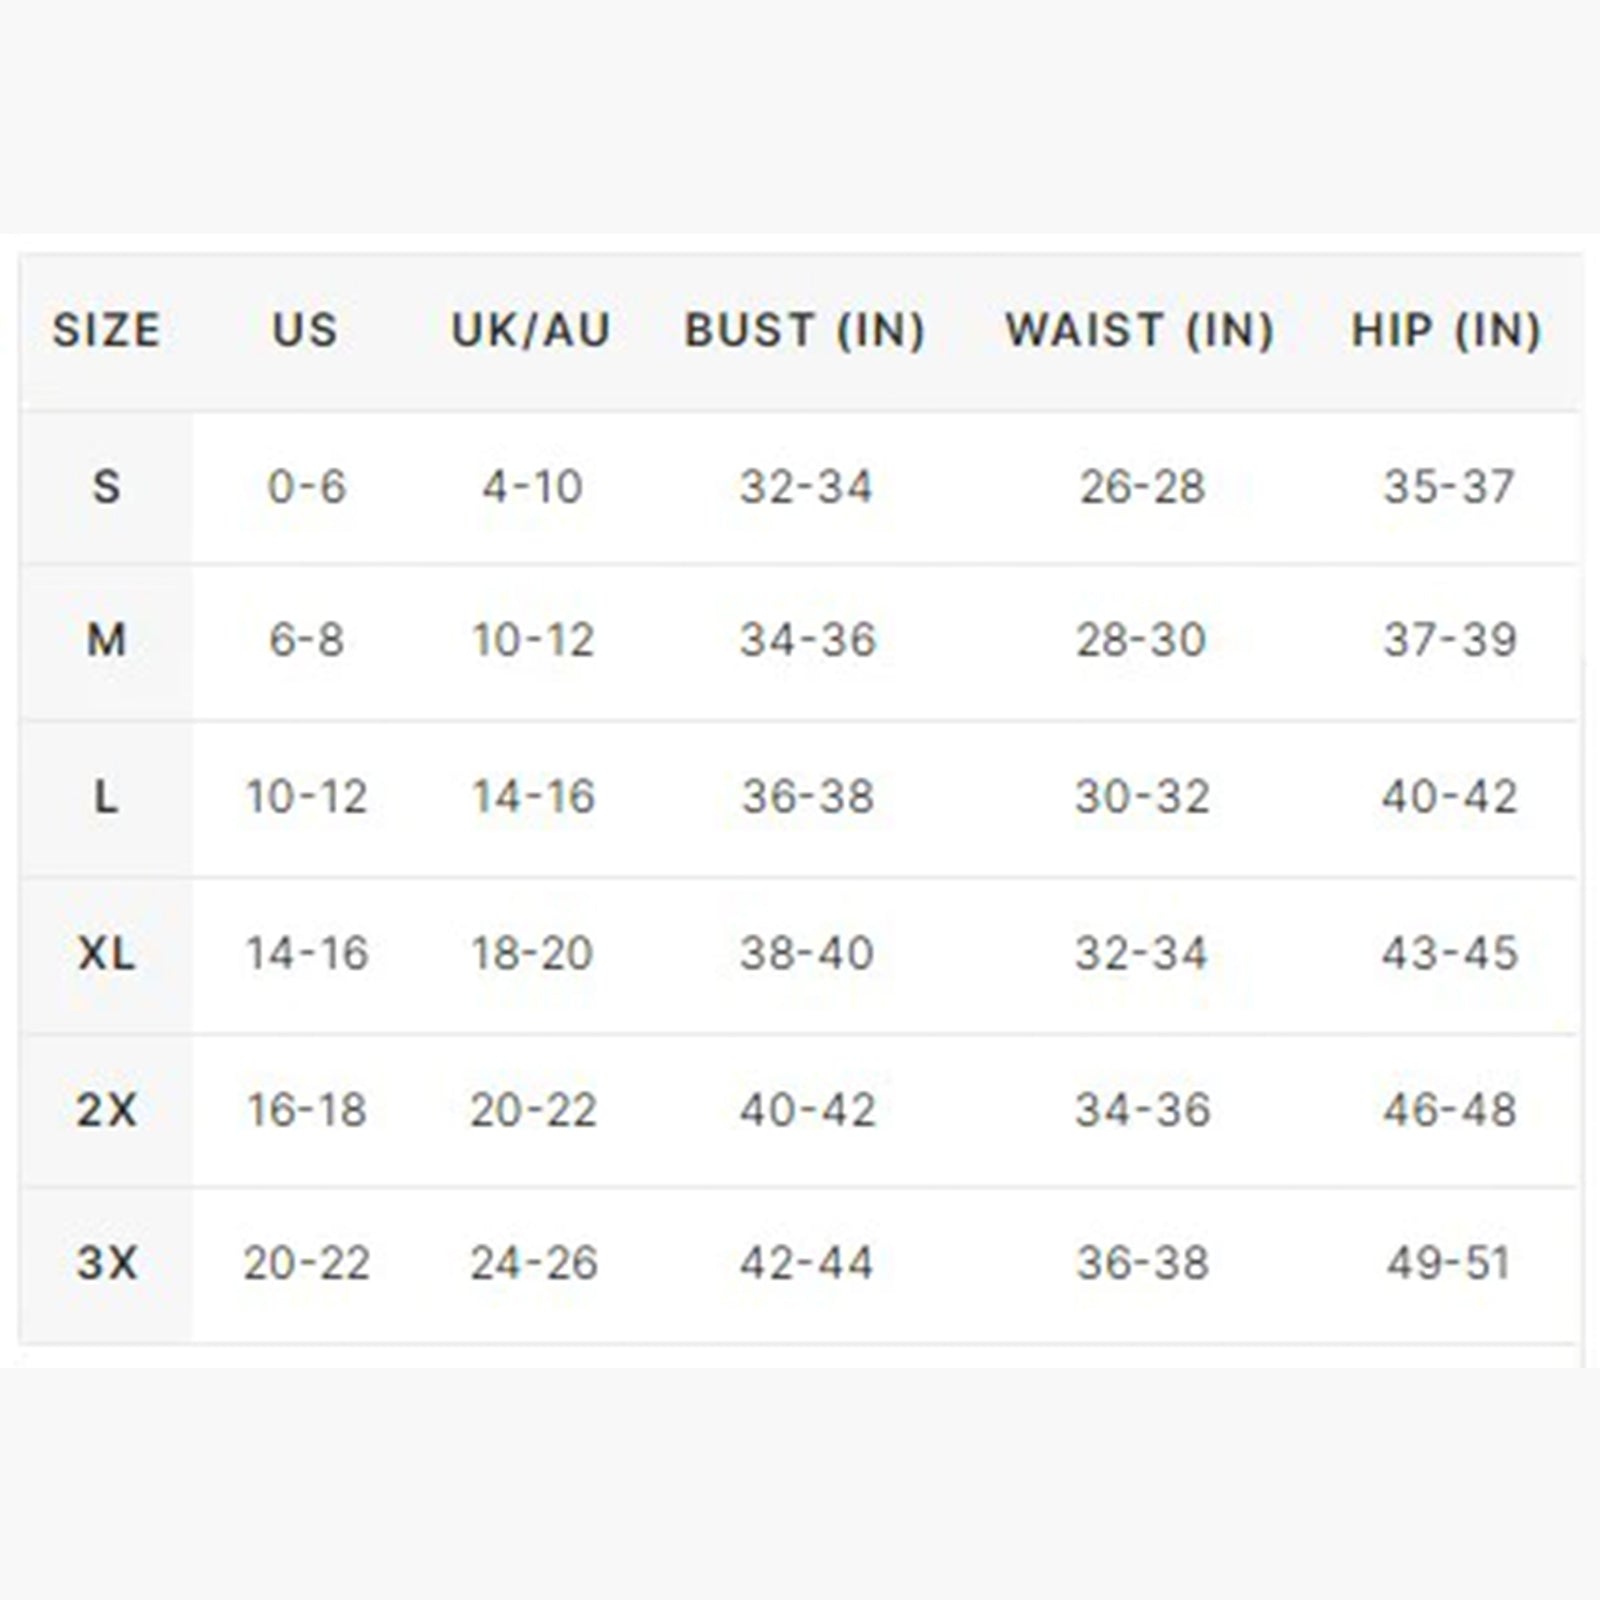Click the XL size row label
1600x1600 pixels.
106,953
